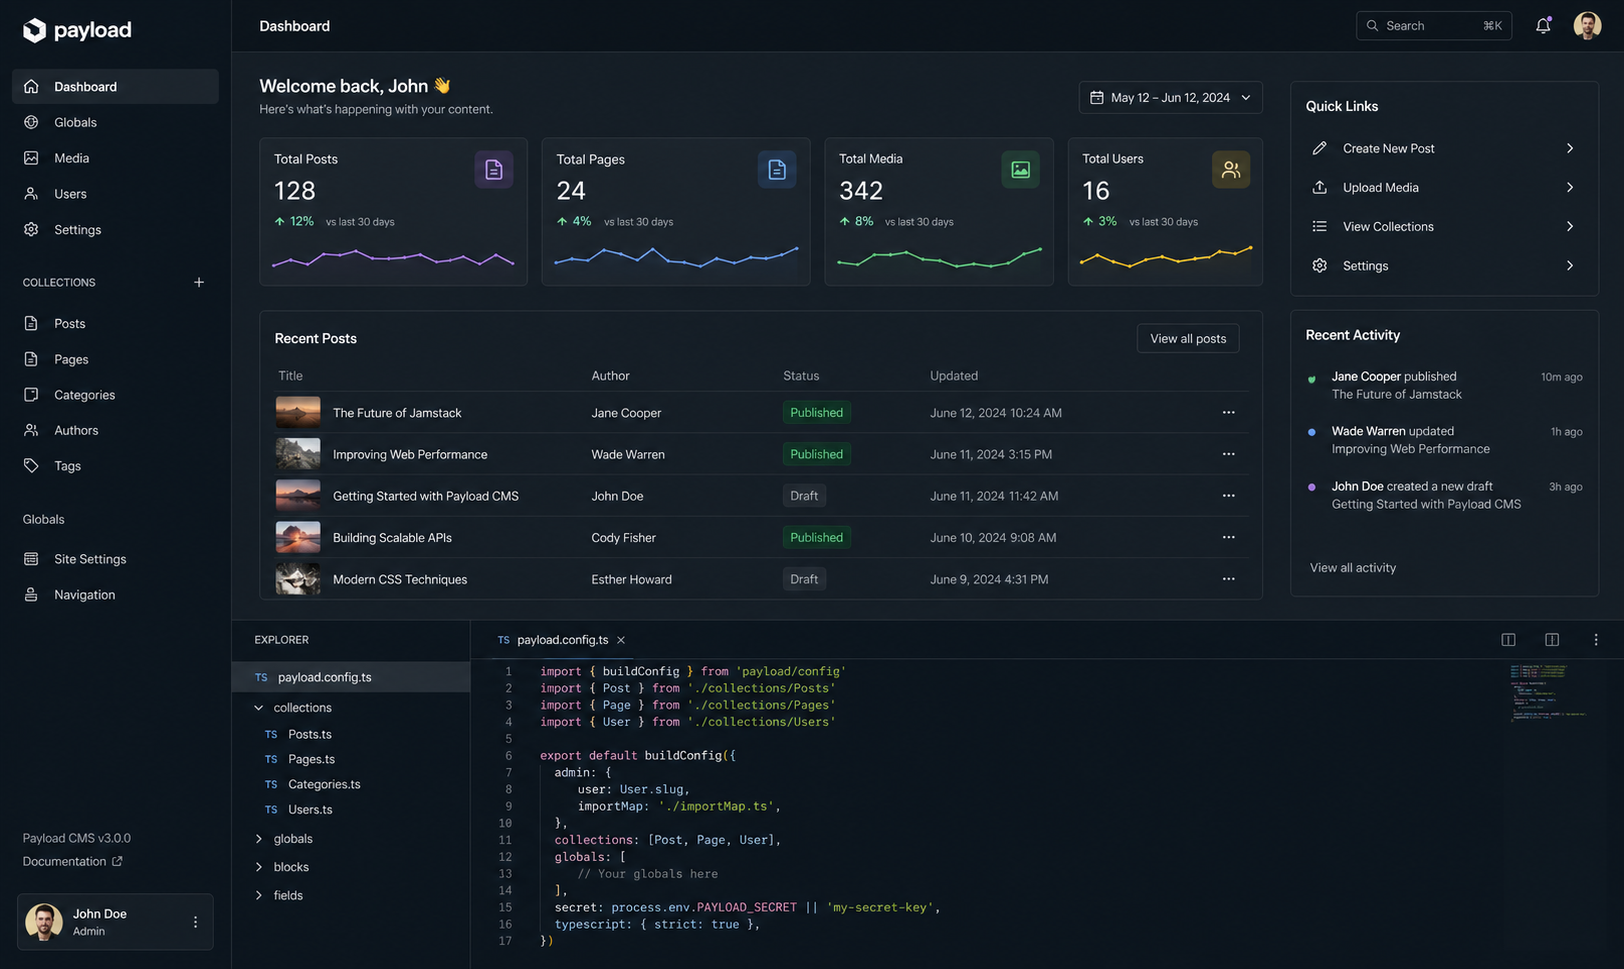Open the Posts collection
The image size is (1624, 969).
tap(115, 324)
